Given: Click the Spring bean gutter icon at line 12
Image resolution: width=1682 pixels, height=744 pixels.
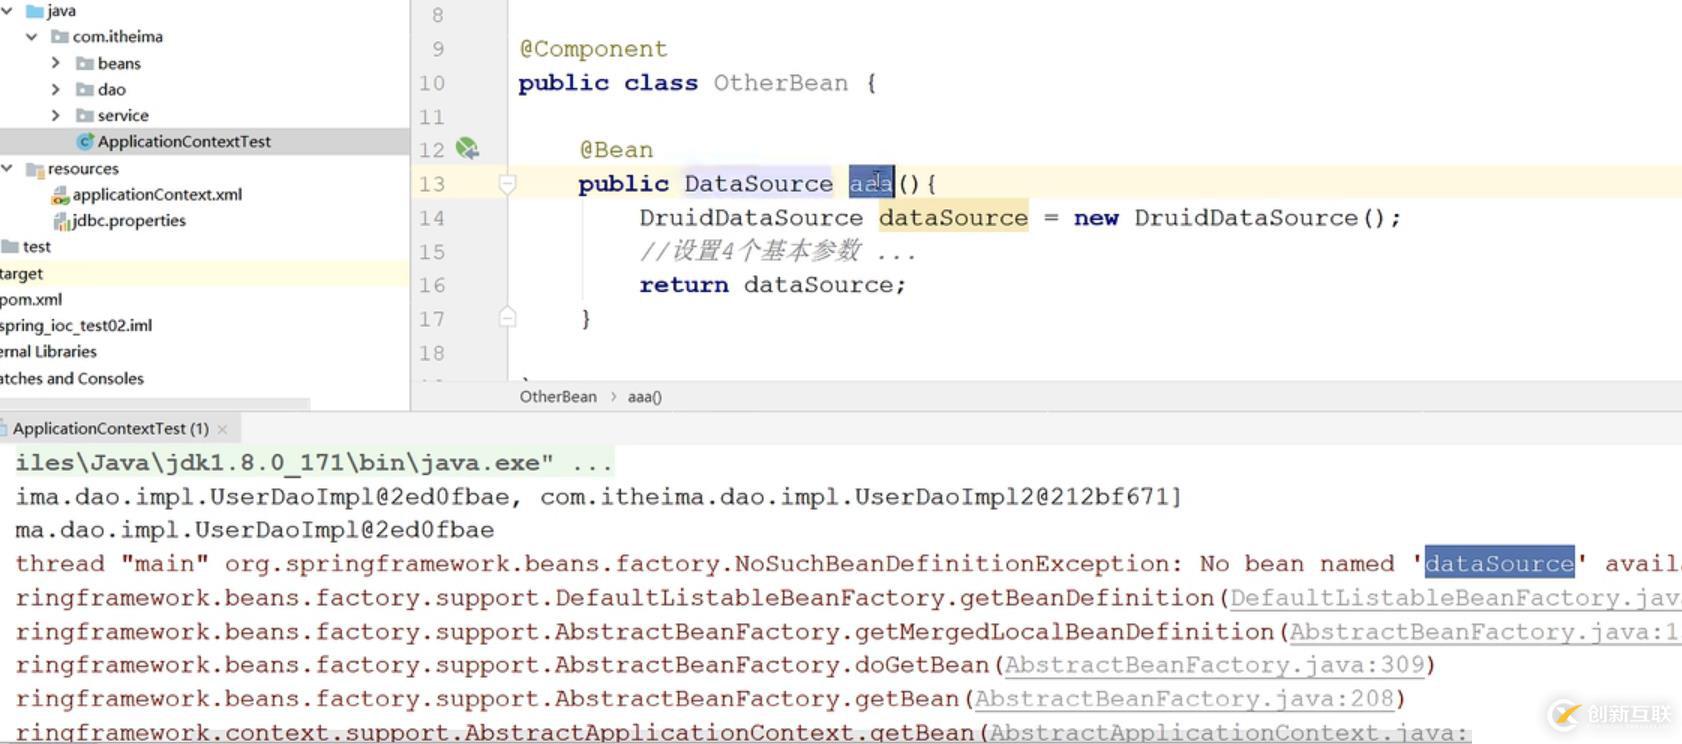Looking at the screenshot, I should [467, 149].
